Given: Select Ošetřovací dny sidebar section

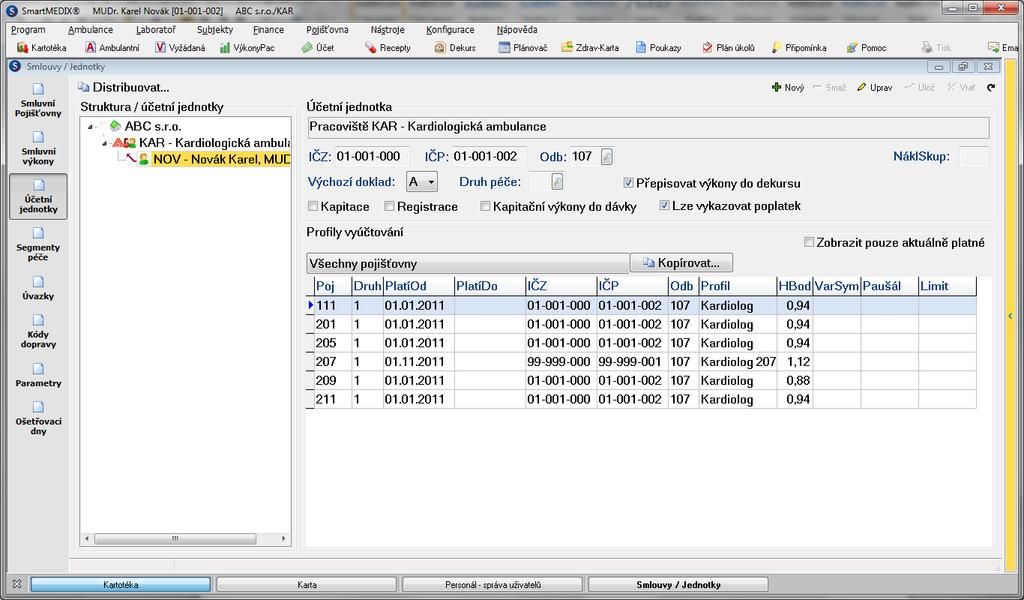Looking at the screenshot, I should 38,418.
